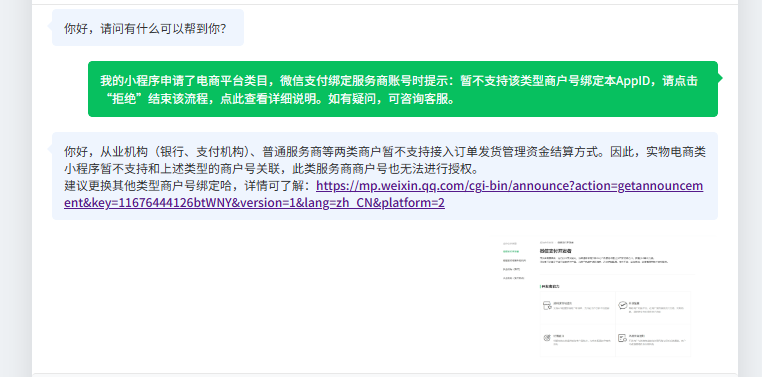Image resolution: width=762 pixels, height=377 pixels.
Task: Click the breadcrumb text in thumbnail
Action: (x=556, y=242)
